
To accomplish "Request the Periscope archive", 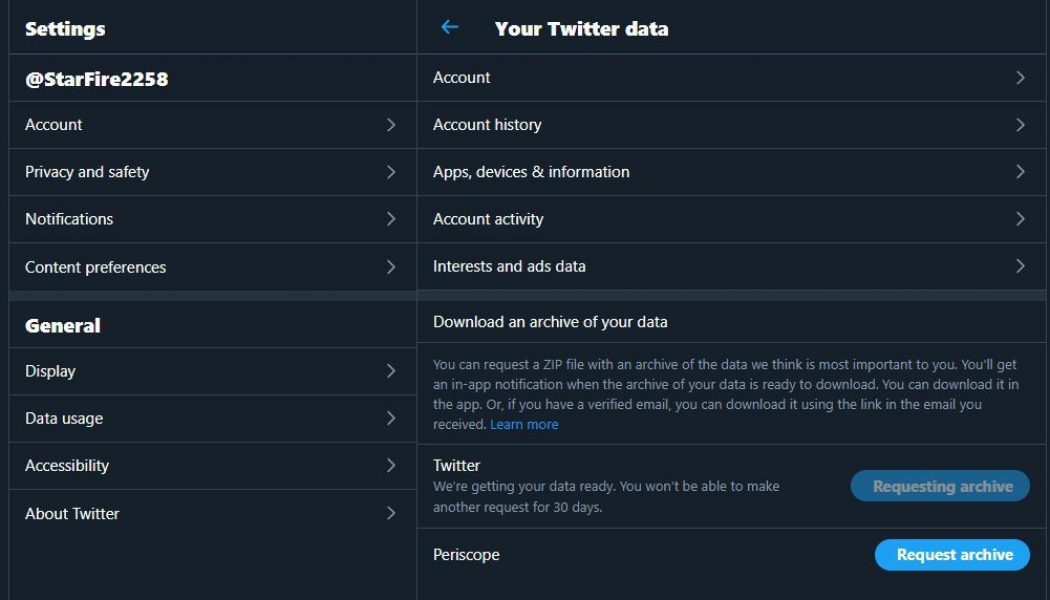I will point(952,554).
